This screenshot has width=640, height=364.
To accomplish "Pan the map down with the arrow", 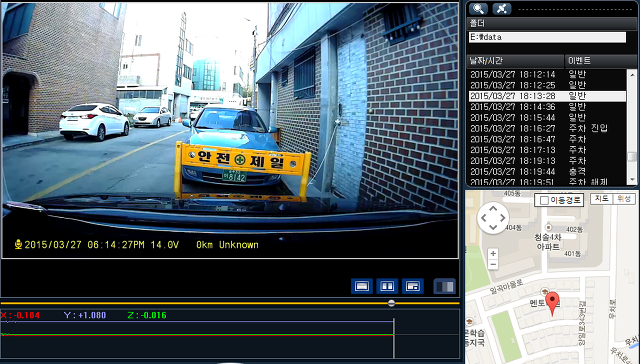I will [493, 227].
